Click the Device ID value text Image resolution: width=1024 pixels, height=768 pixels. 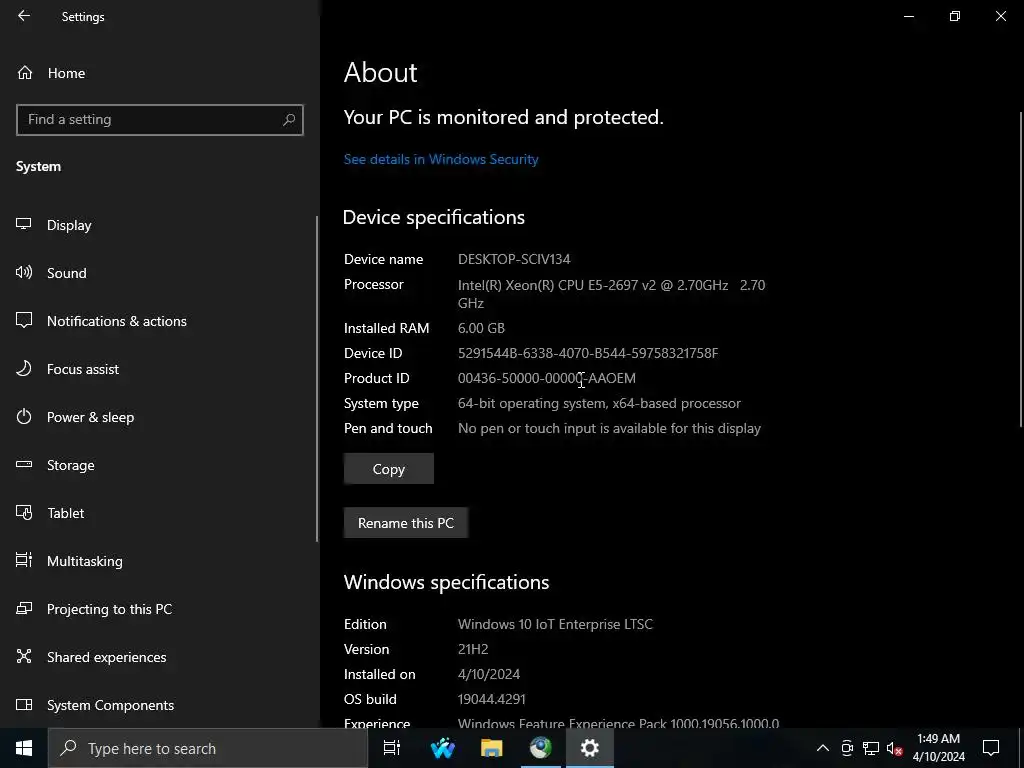coord(588,353)
